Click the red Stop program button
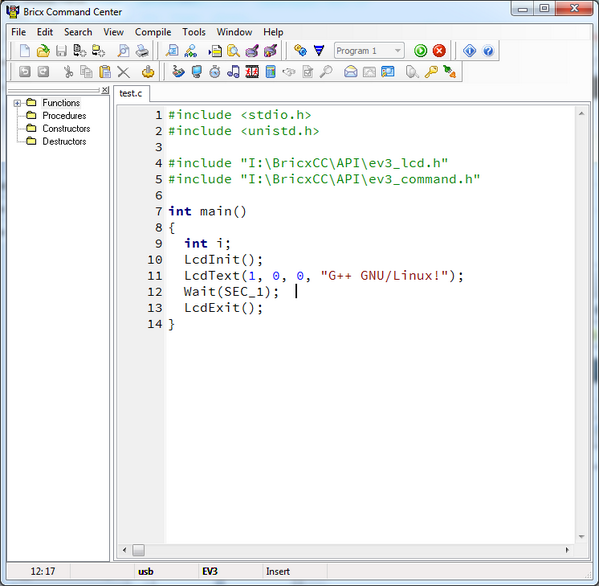 (439, 51)
